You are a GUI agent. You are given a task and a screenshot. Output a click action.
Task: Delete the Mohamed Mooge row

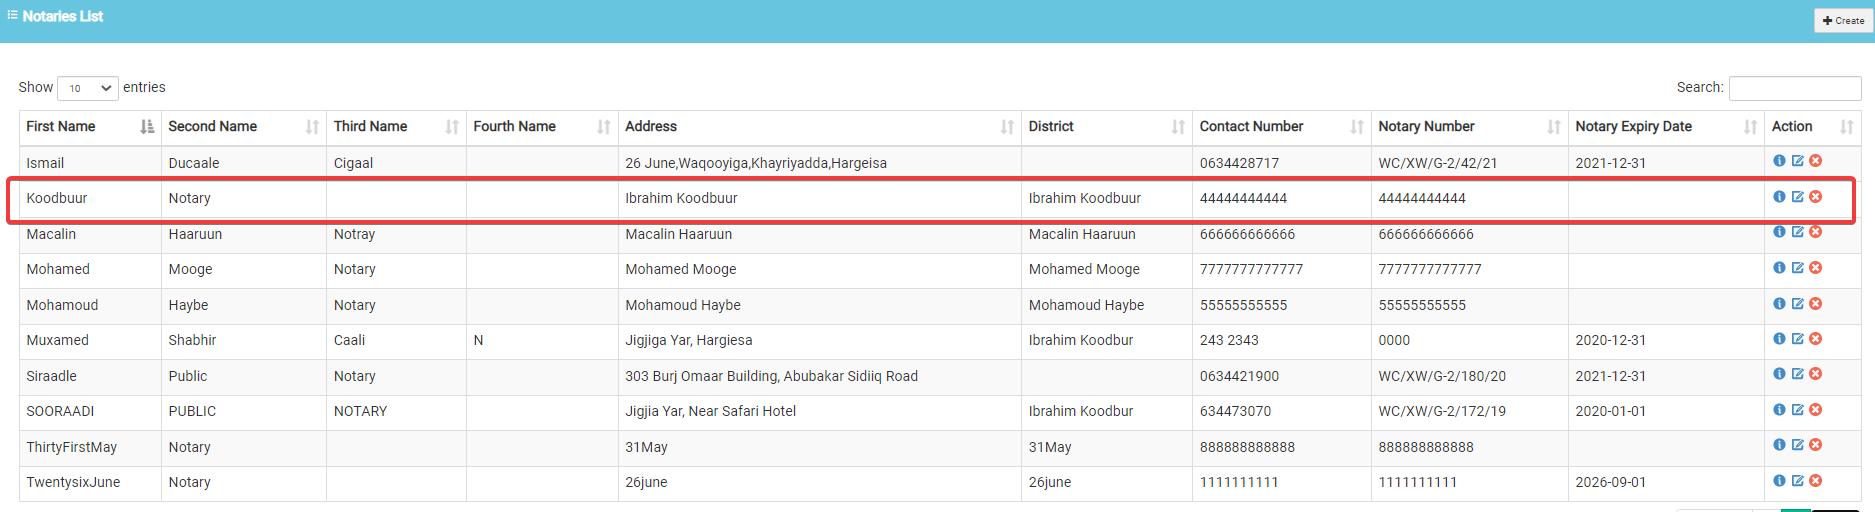pyautogui.click(x=1815, y=268)
